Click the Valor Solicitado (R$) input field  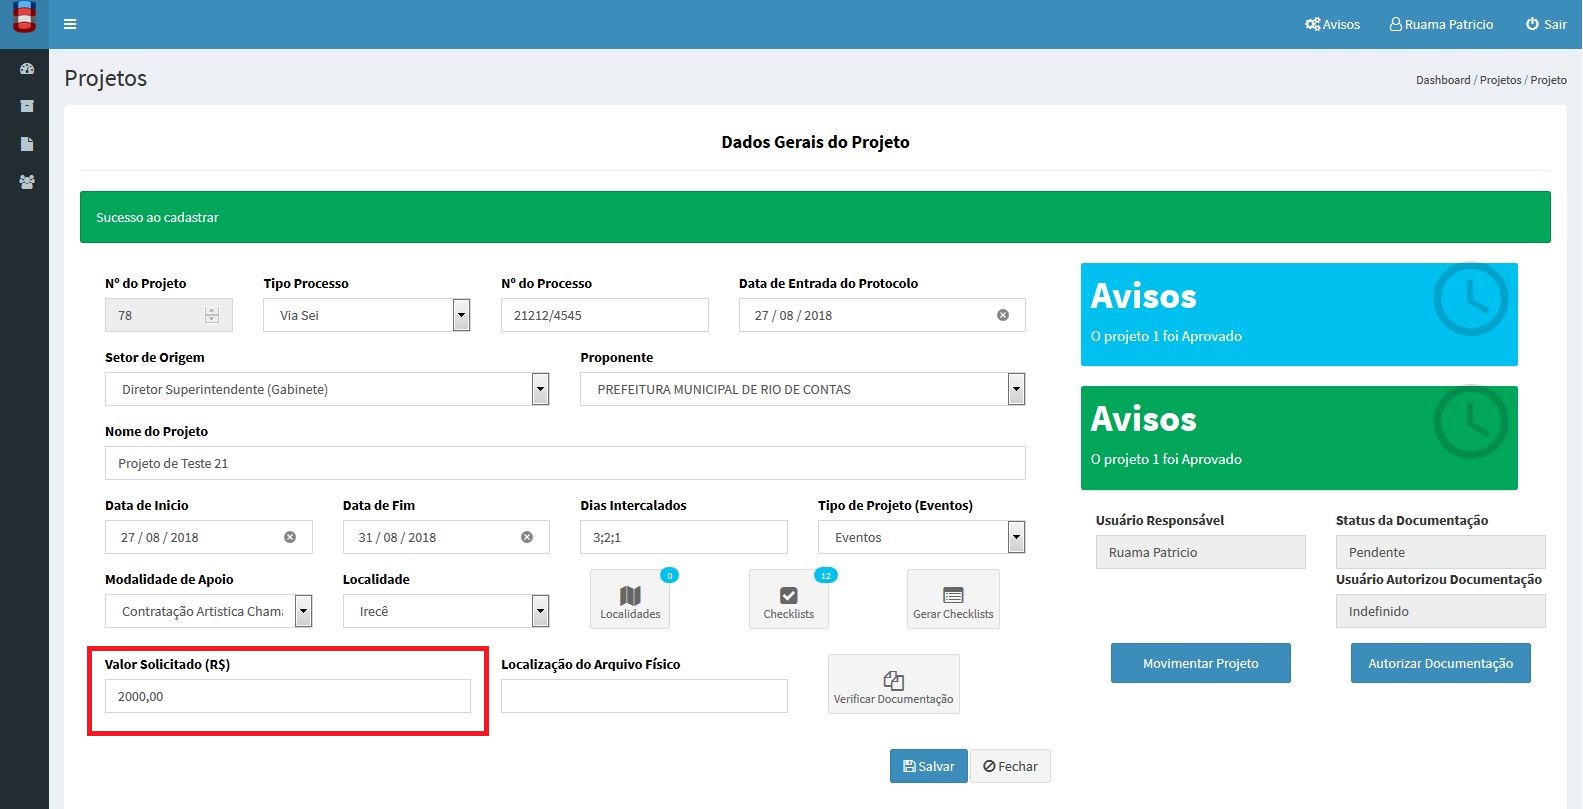coord(288,696)
